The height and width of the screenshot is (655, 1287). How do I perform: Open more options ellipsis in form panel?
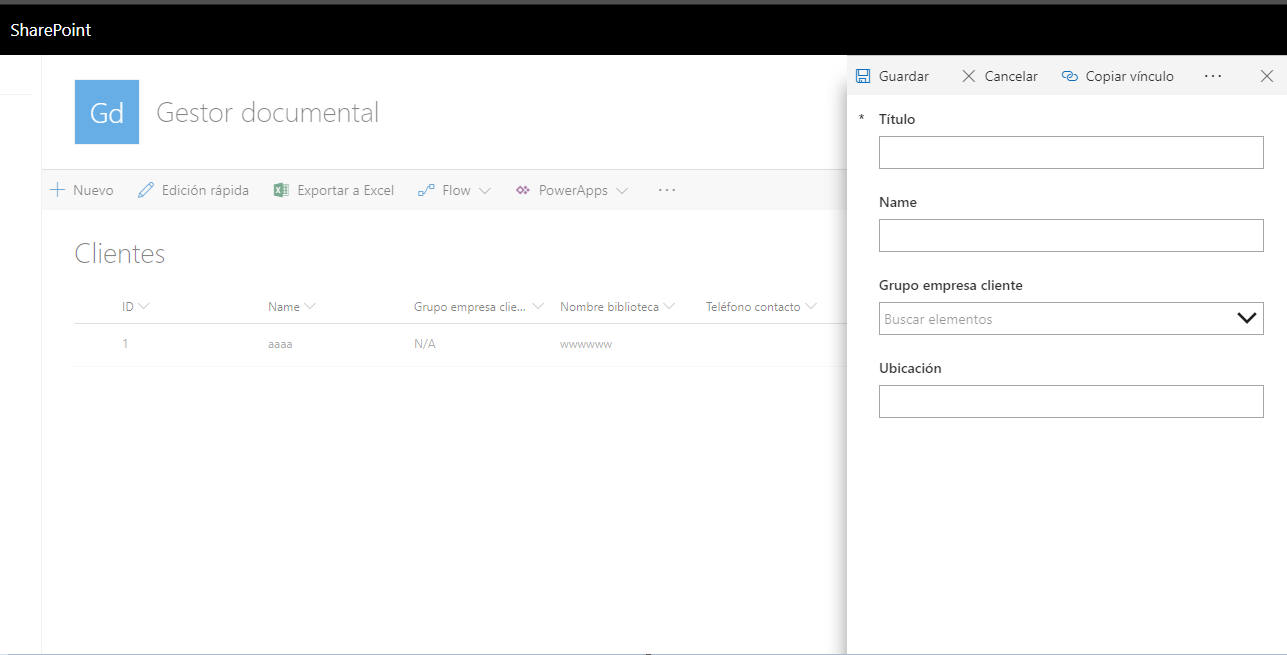coord(1213,76)
